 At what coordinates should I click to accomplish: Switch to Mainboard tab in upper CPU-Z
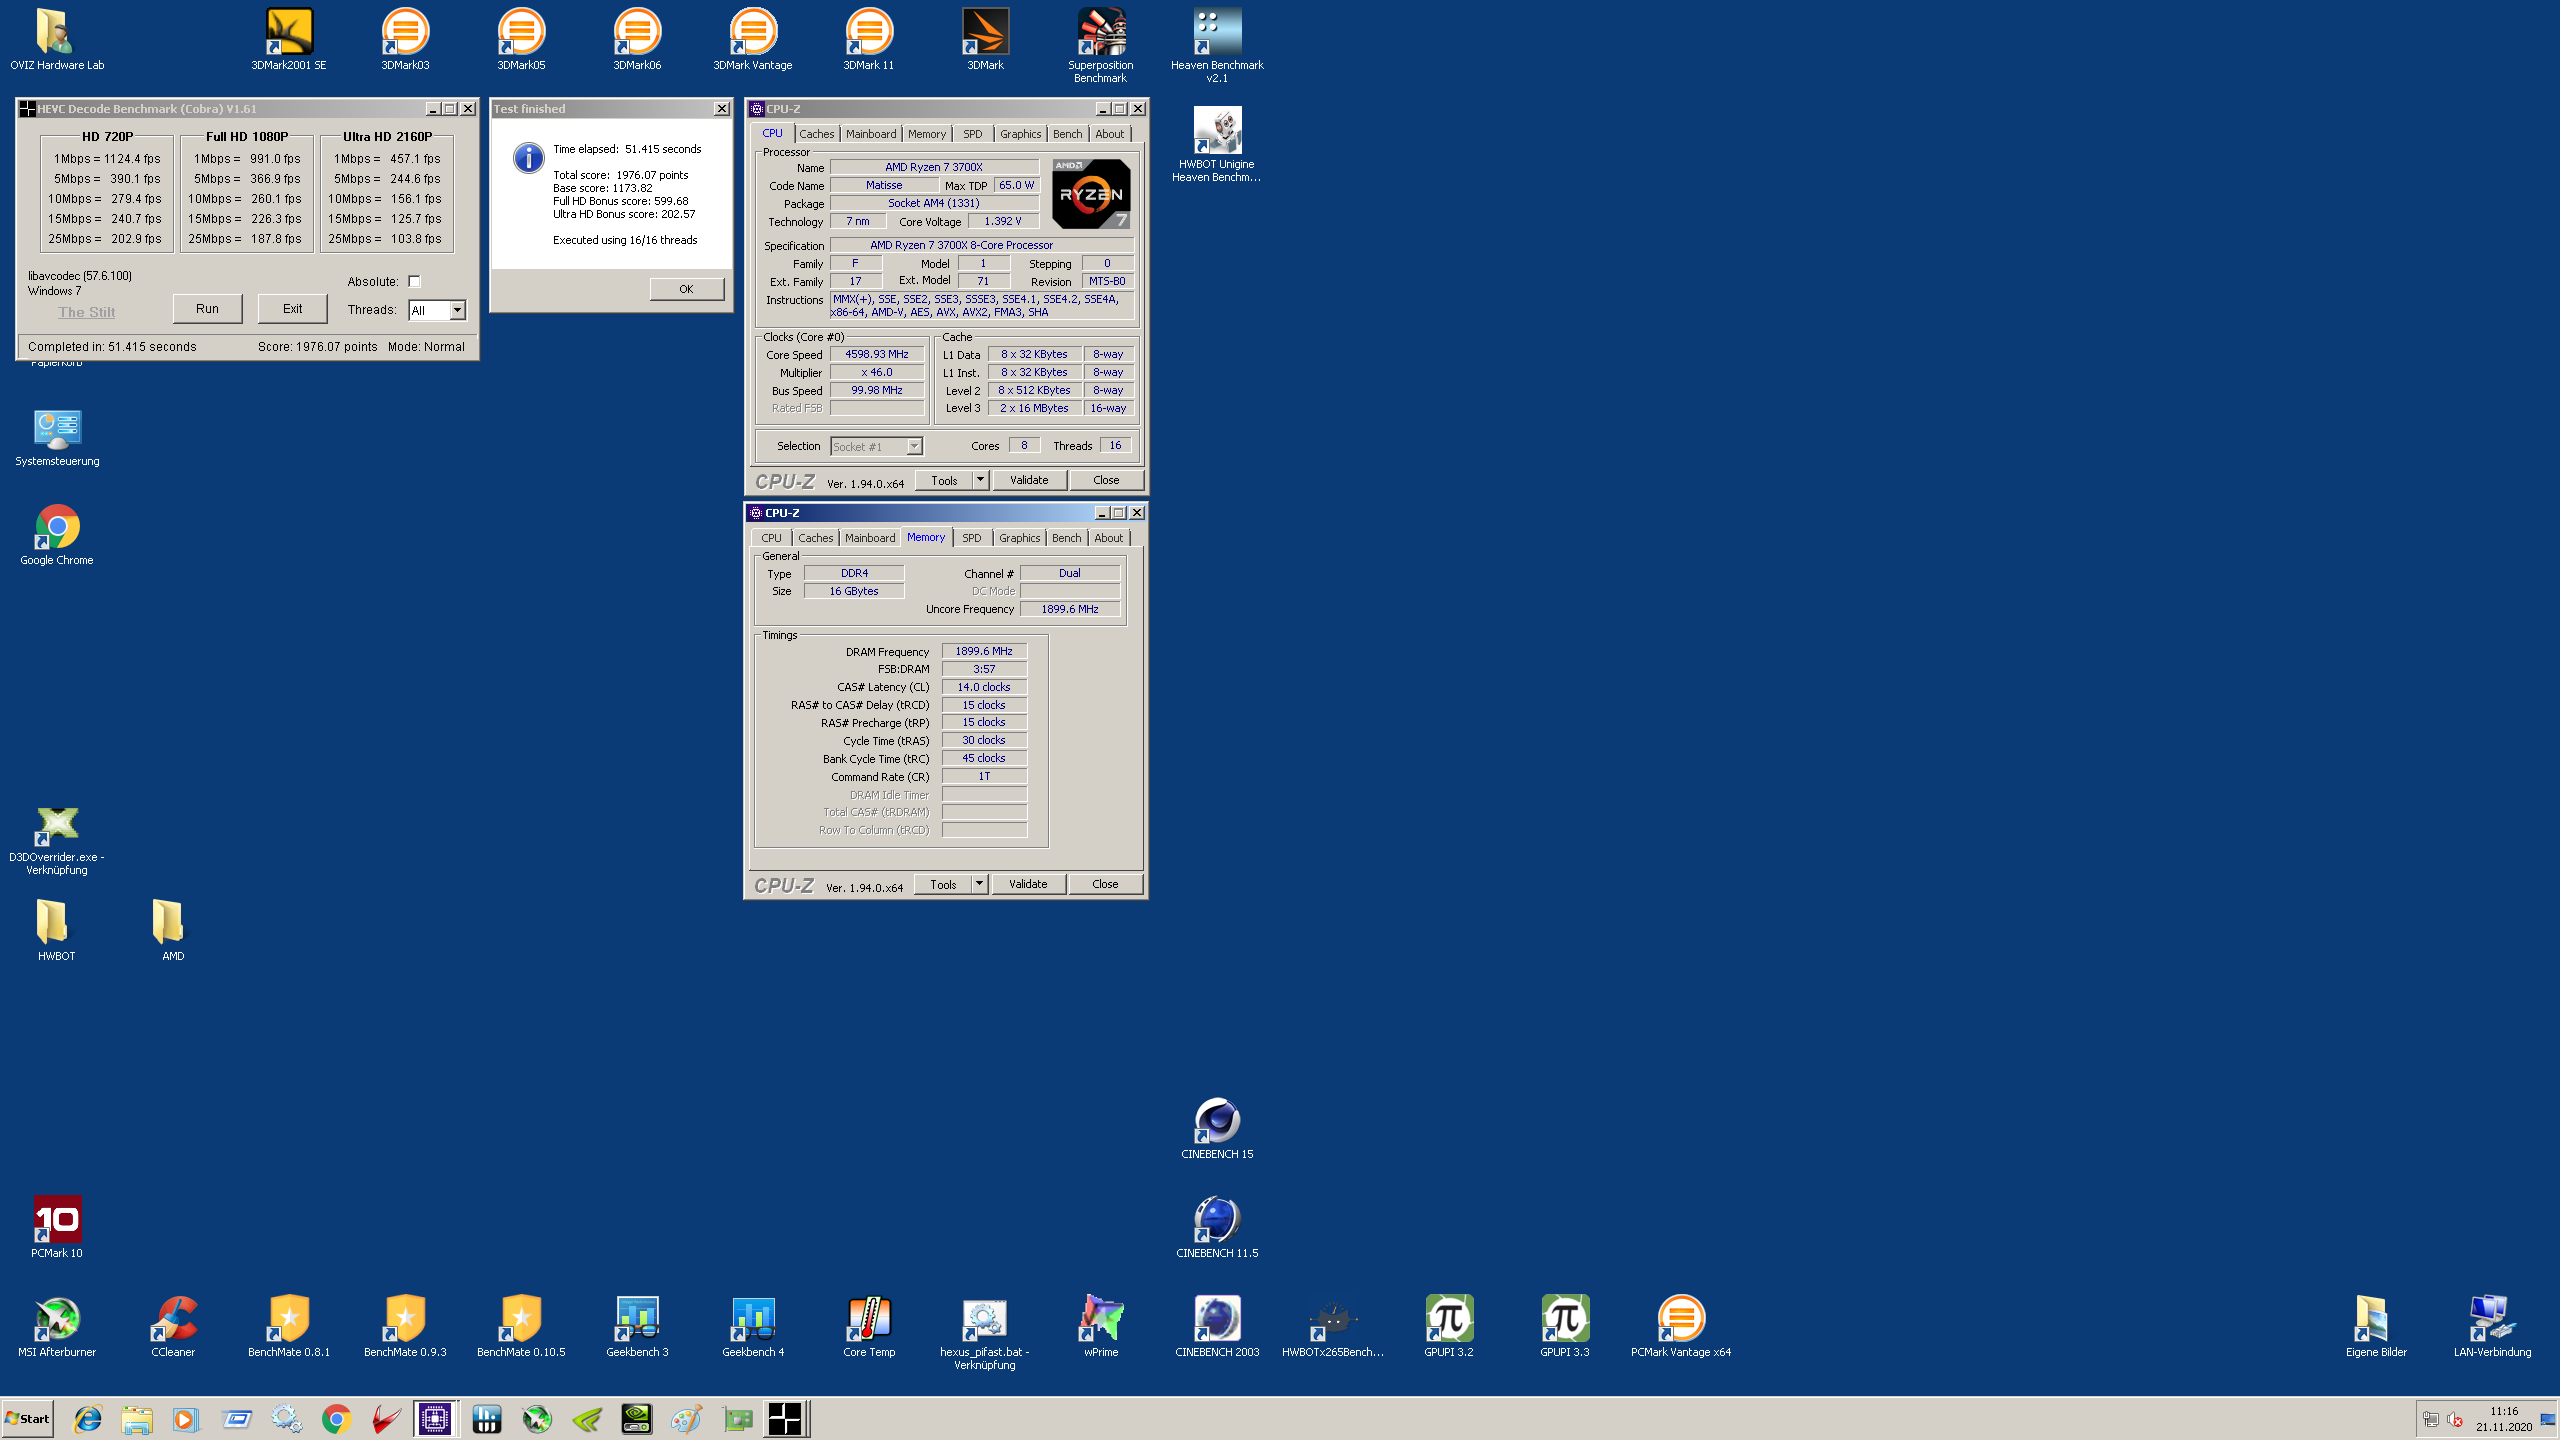pyautogui.click(x=871, y=134)
